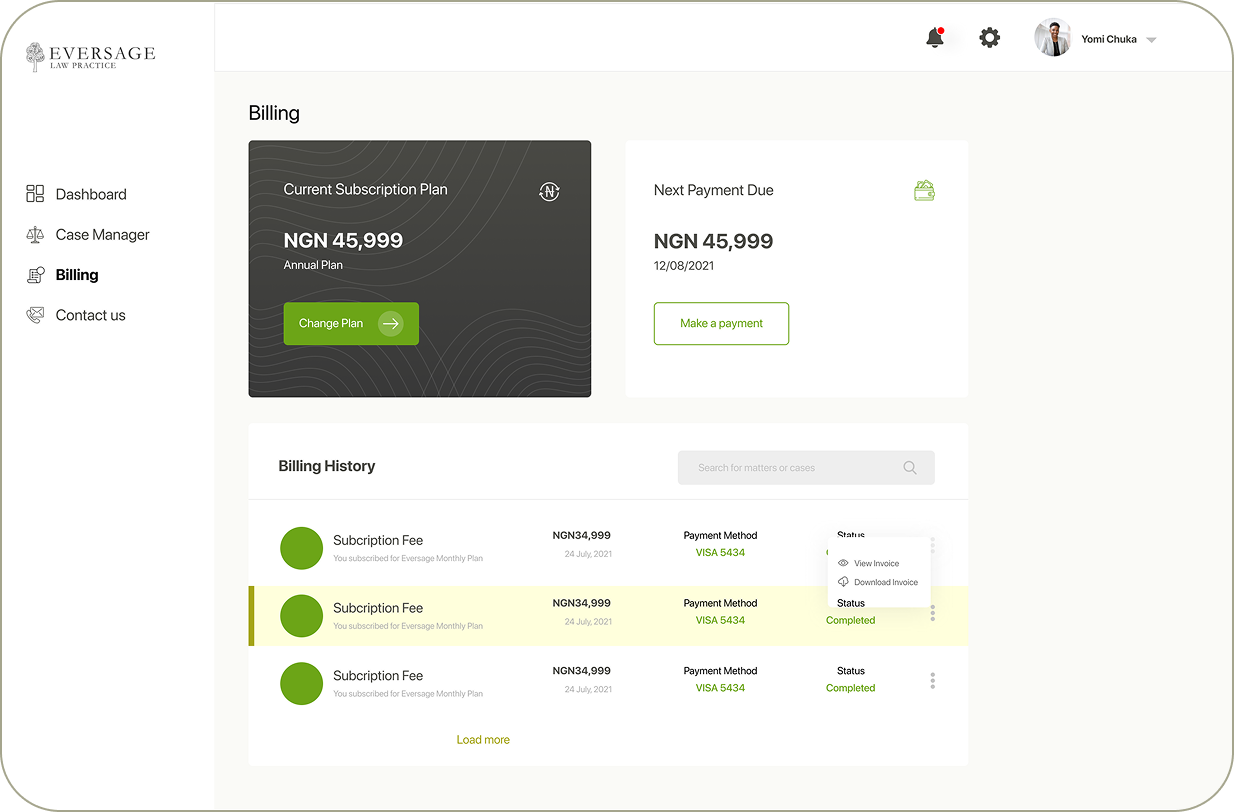
Task: Open the options menu on the highlighted billing row
Action: [932, 612]
